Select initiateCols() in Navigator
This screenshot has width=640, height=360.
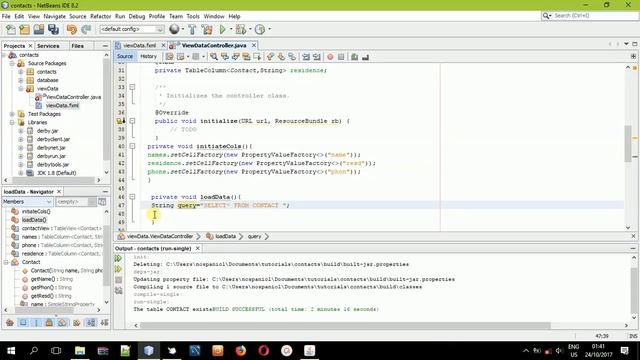click(x=36, y=211)
